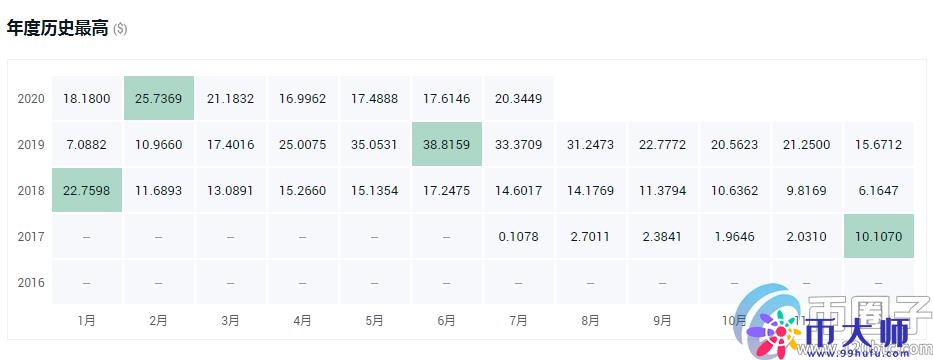This screenshot has height=360, width=933.
Task: Open the www.99hufu.com watermark link
Action: [x=864, y=353]
